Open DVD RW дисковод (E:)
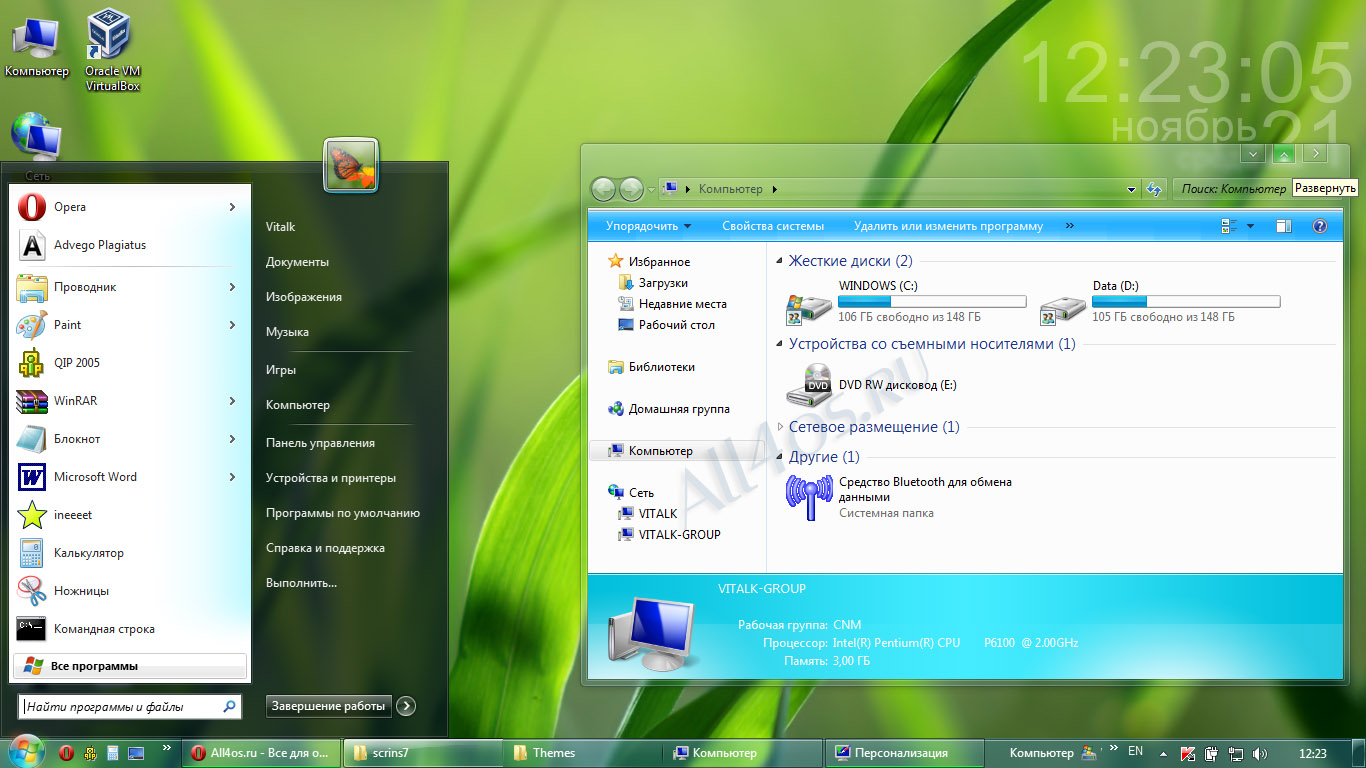Image resolution: width=1366 pixels, height=768 pixels. click(873, 384)
